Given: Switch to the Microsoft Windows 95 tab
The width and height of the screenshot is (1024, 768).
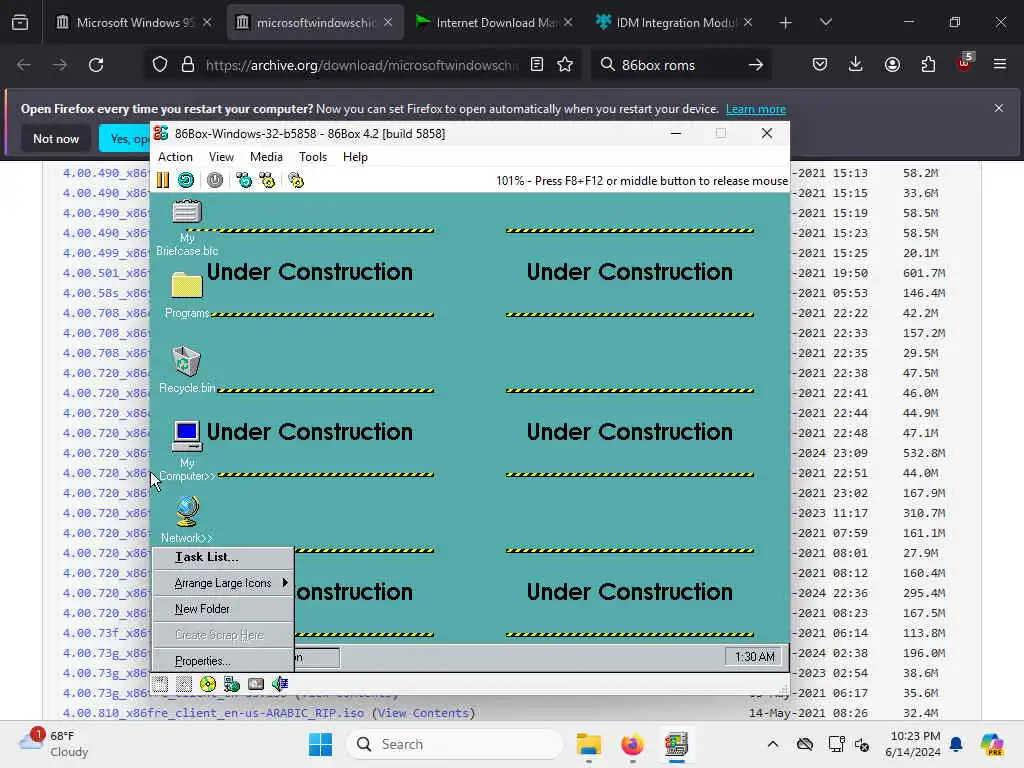Looking at the screenshot, I should coord(135,22).
